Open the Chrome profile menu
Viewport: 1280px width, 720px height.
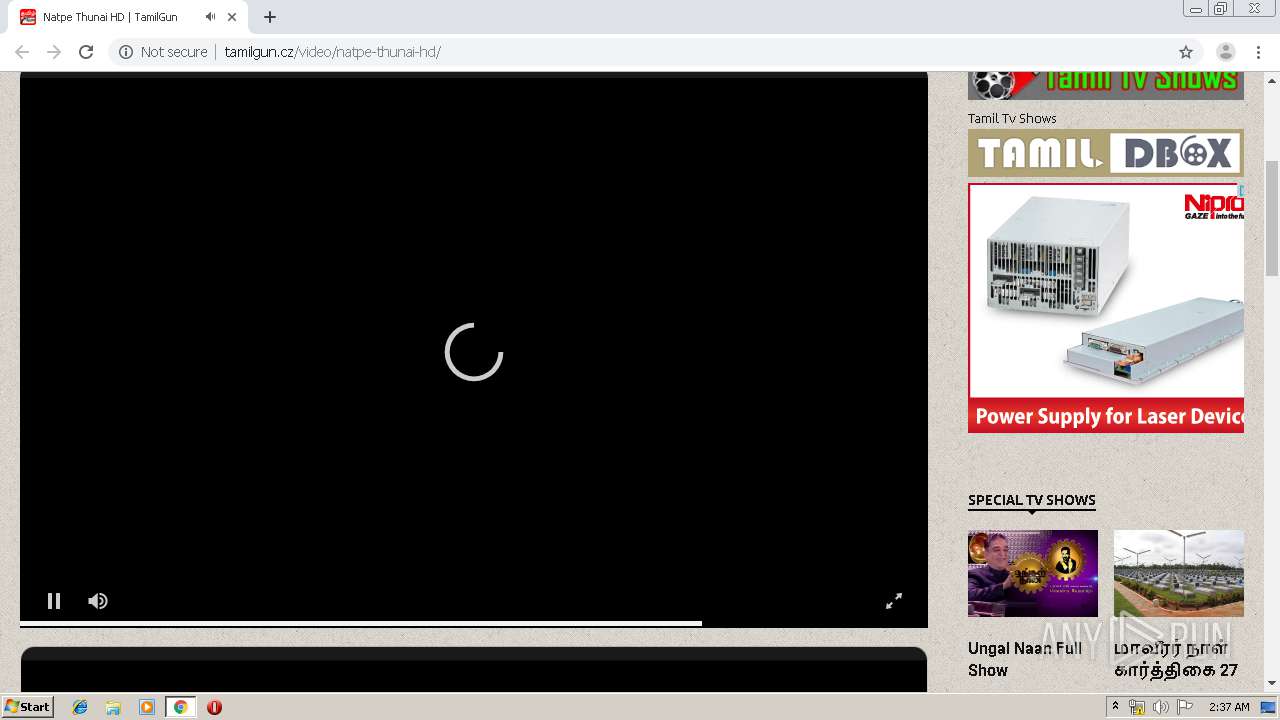(1226, 52)
